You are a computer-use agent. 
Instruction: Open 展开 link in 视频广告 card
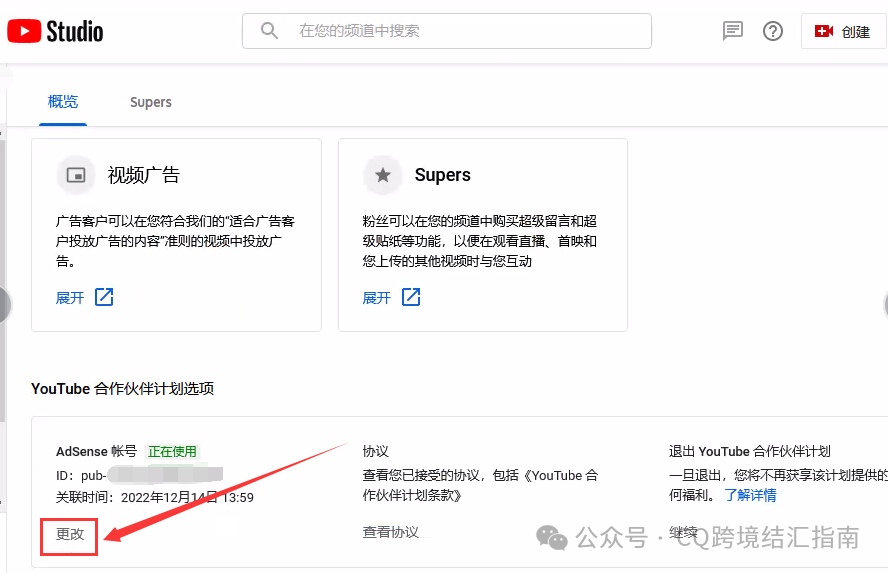pyautogui.click(x=70, y=298)
